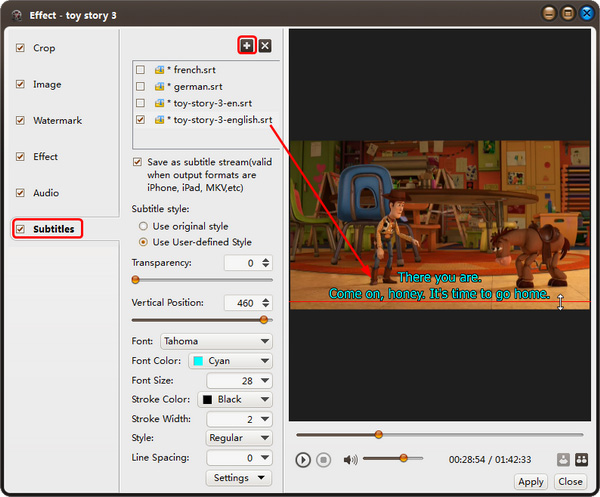Switch to the Effect tab
Viewport: 600px width, 497px height.
tap(46, 156)
